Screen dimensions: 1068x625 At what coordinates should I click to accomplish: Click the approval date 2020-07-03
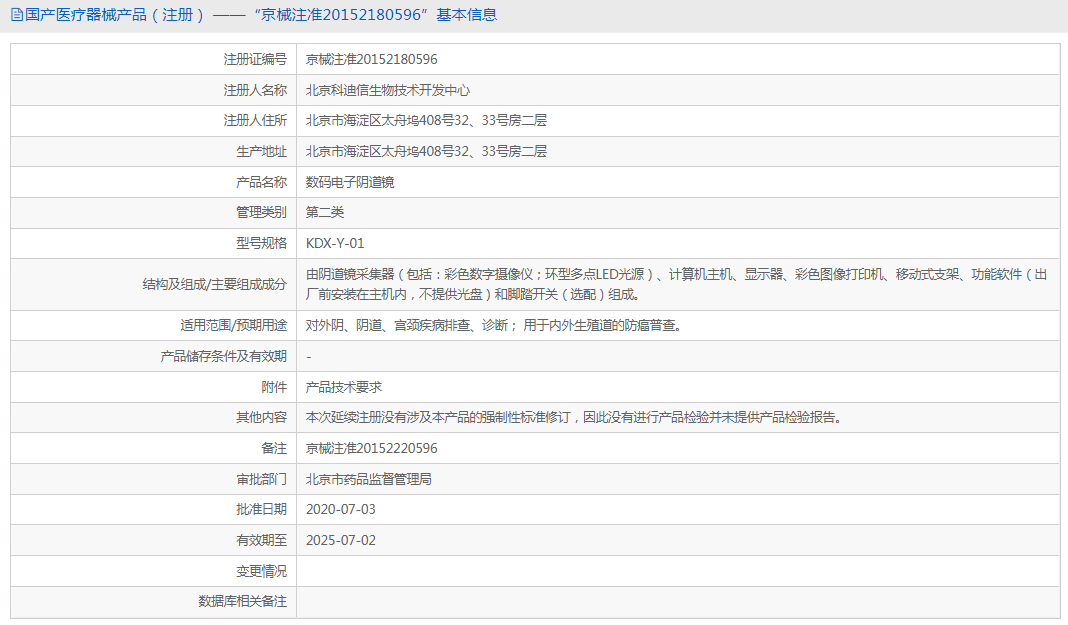[340, 509]
